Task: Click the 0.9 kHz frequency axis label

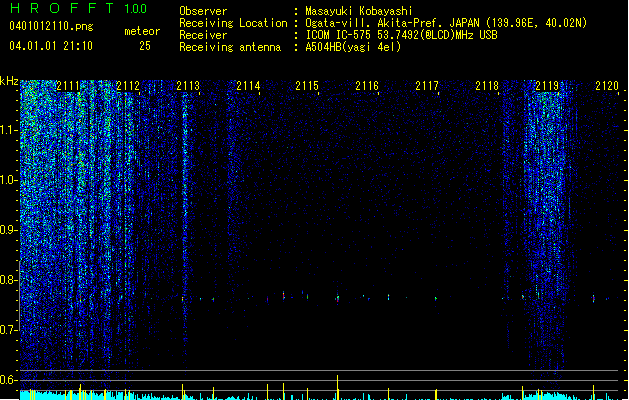Action: coord(9,230)
